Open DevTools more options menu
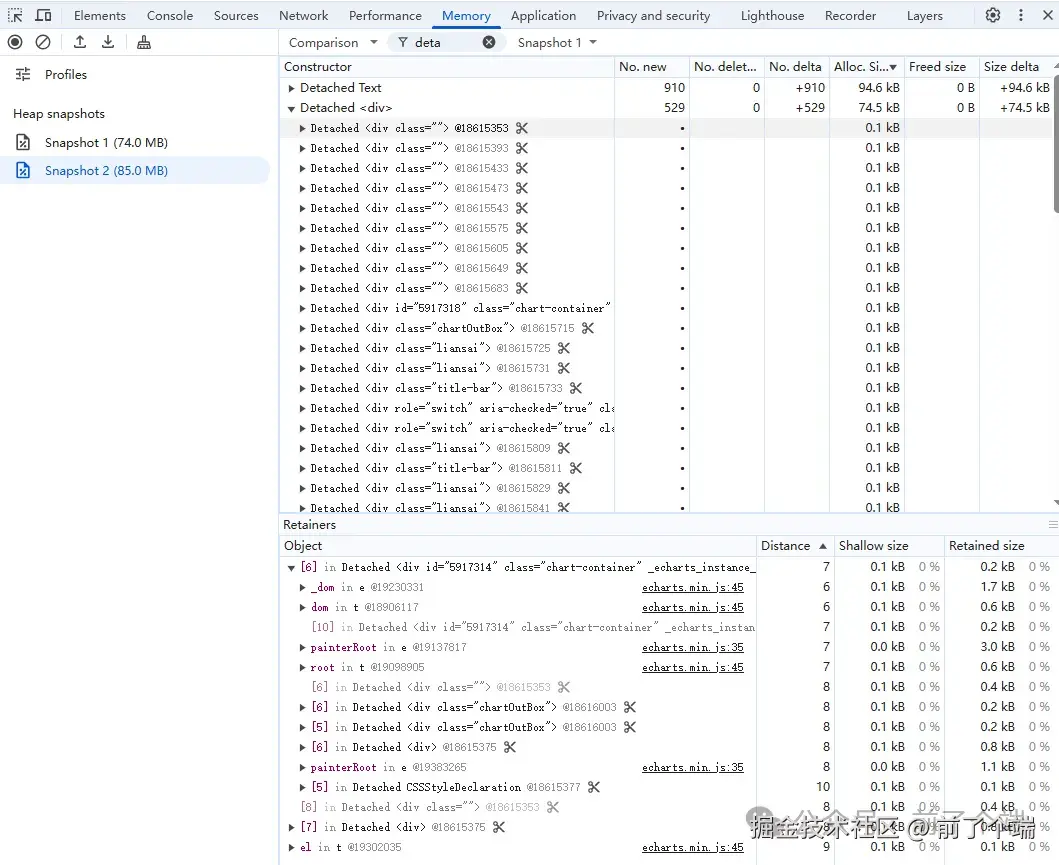 (x=1021, y=15)
